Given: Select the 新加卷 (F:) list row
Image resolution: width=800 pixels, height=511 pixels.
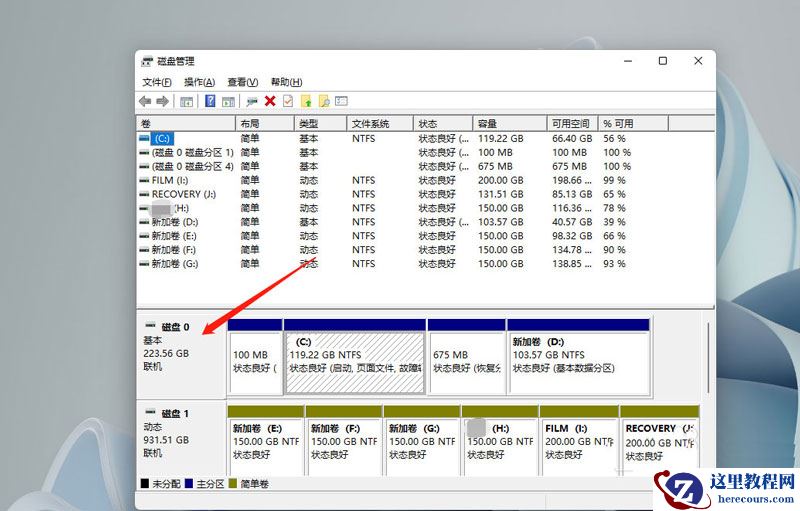Looking at the screenshot, I should coord(424,249).
